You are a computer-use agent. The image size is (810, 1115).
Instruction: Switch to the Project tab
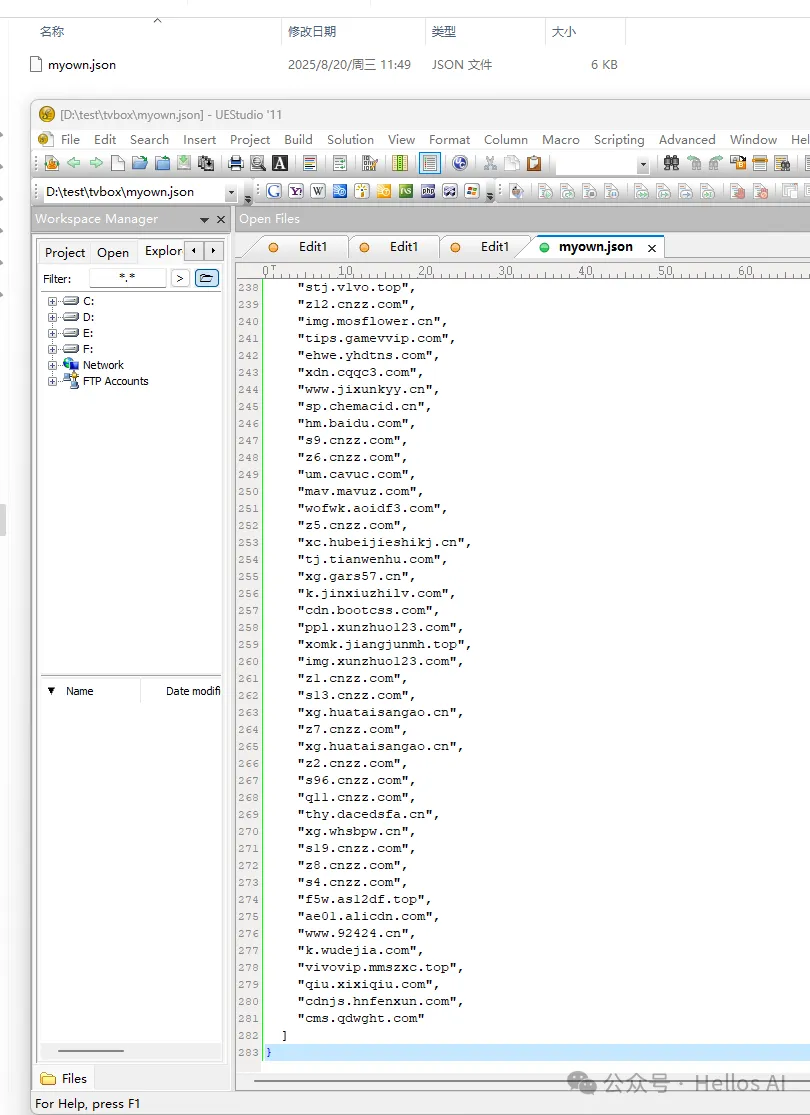point(65,252)
